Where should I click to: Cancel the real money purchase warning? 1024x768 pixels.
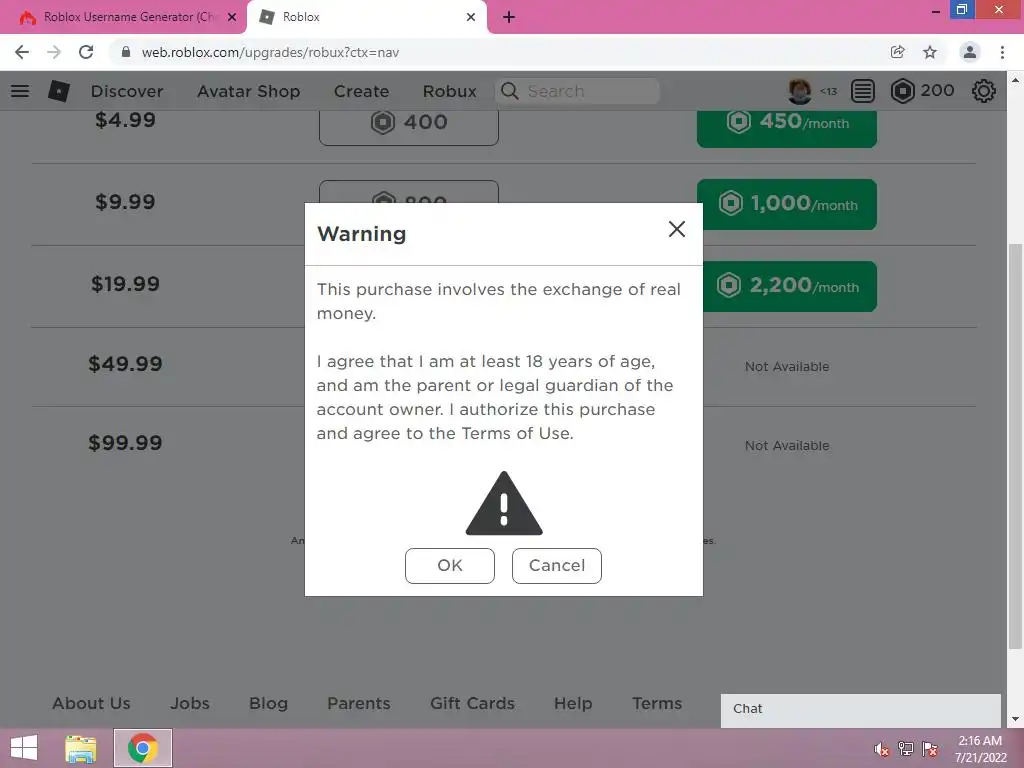point(556,566)
